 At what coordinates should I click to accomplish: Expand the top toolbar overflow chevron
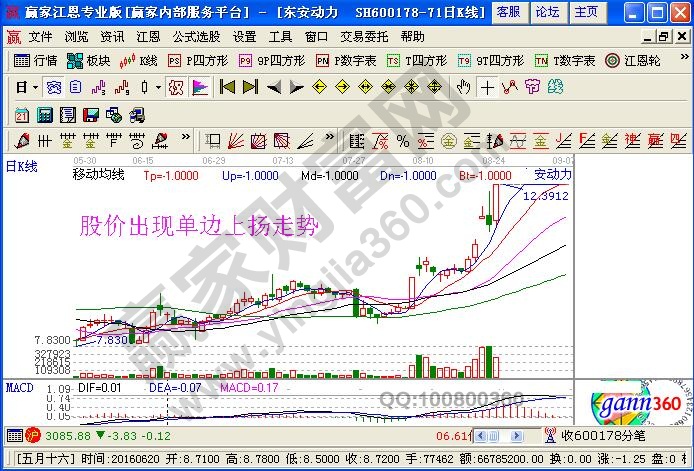point(684,57)
